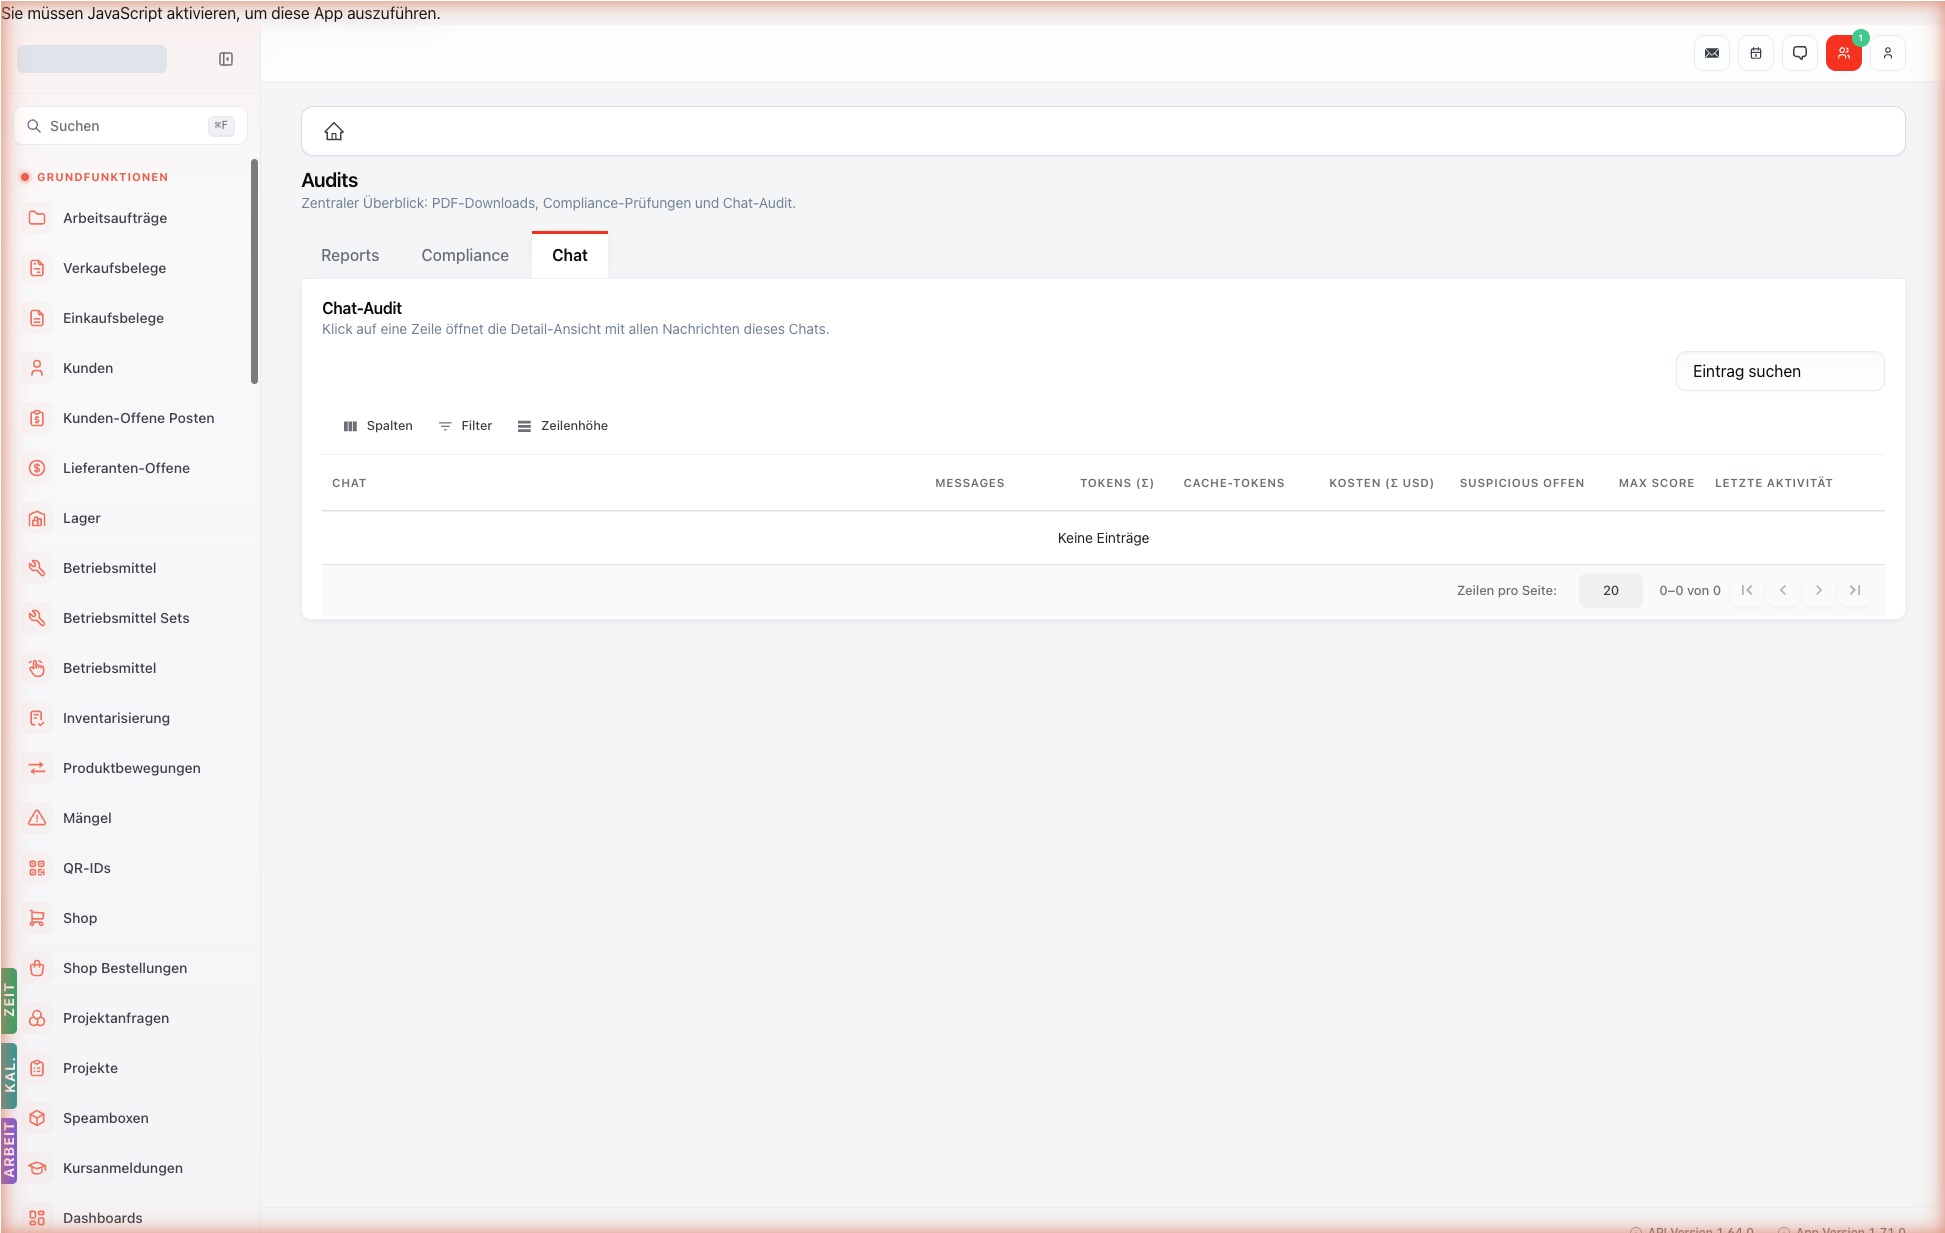Click the Kursanmeldungen graduation cap icon
Viewport: 1945px width, 1233px height.
click(x=37, y=1168)
